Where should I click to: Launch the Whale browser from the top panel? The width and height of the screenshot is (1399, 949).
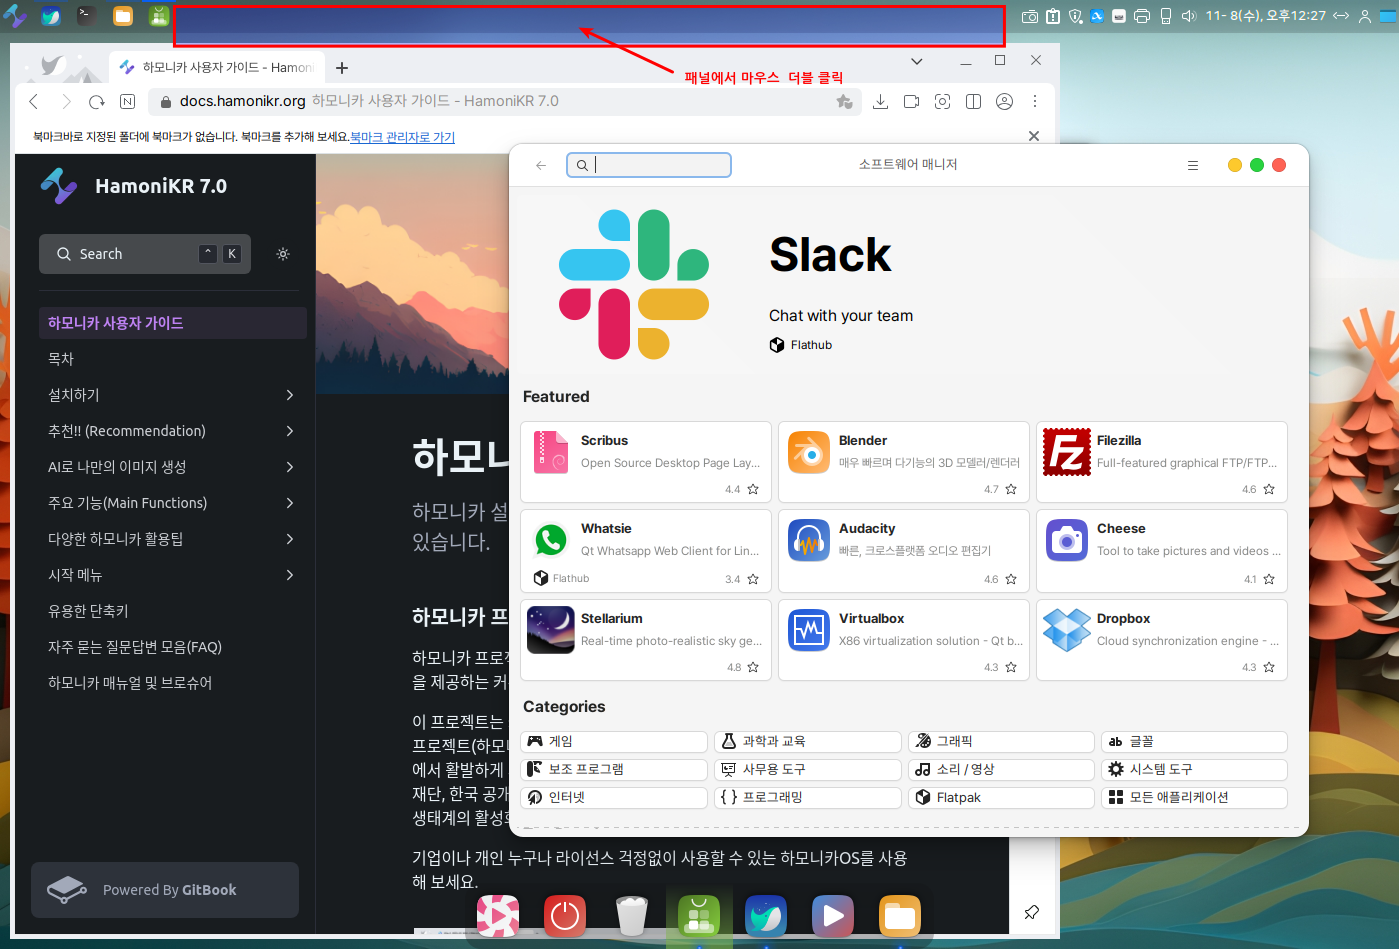click(51, 16)
